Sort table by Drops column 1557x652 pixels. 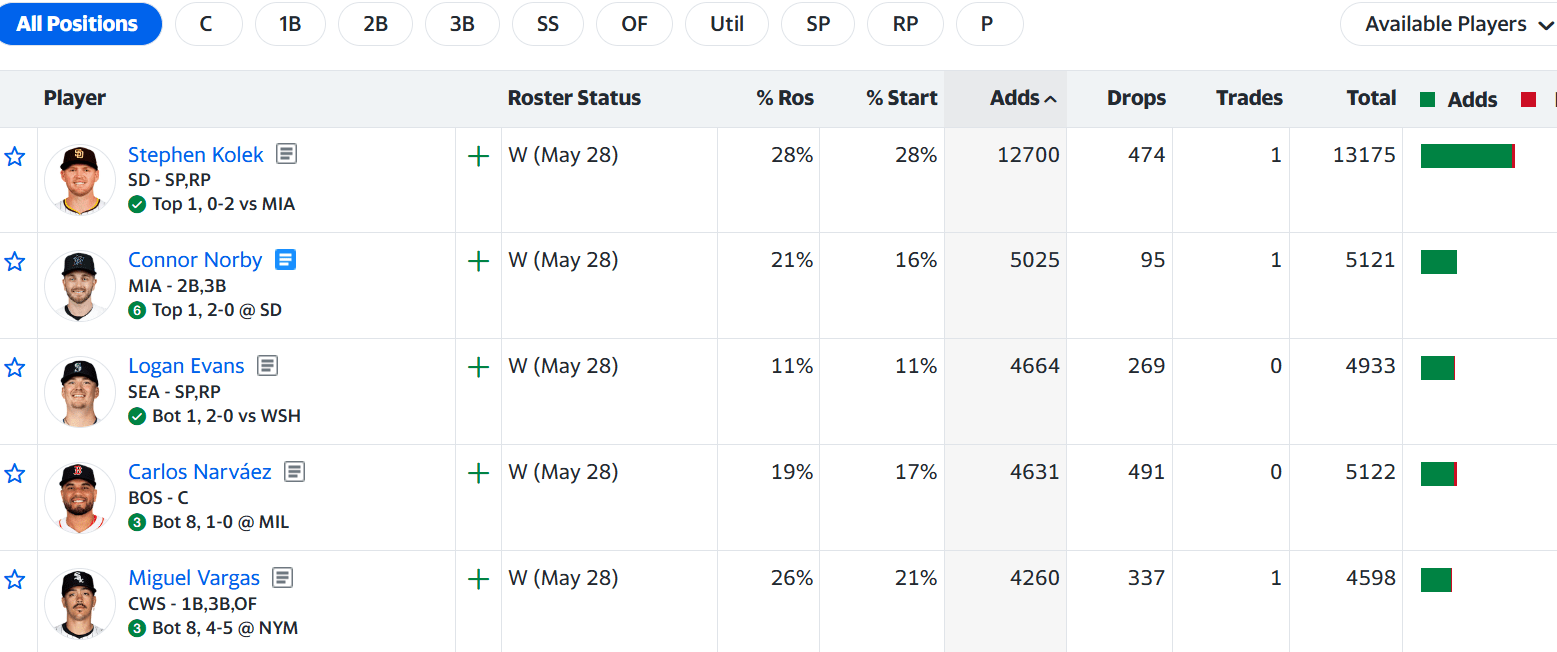pyautogui.click(x=1136, y=98)
